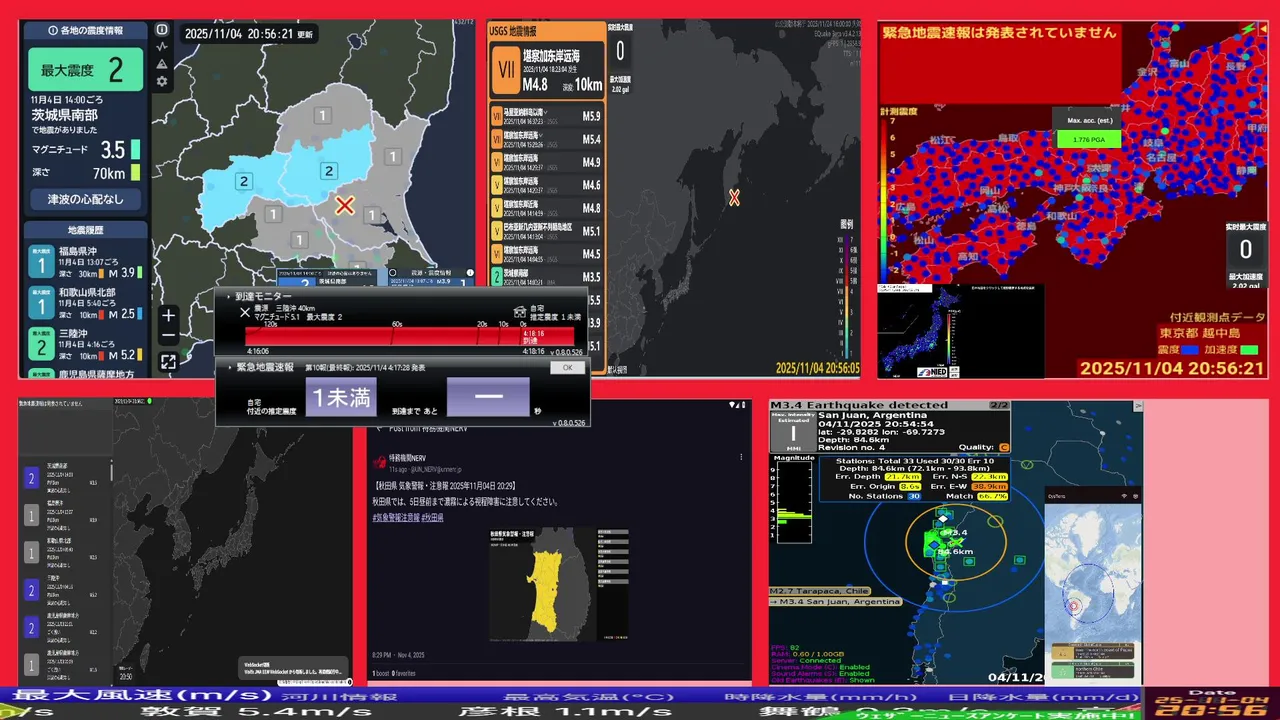1280x720 pixels.
Task: Zoom out with the minus map button
Action: [168, 336]
